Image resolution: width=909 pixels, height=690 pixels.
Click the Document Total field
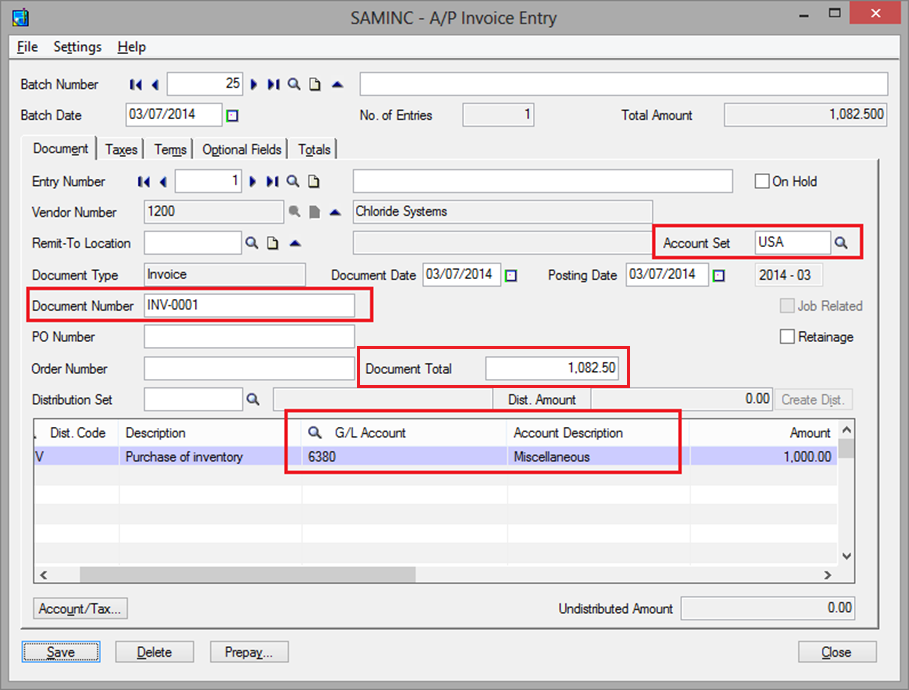click(x=552, y=368)
